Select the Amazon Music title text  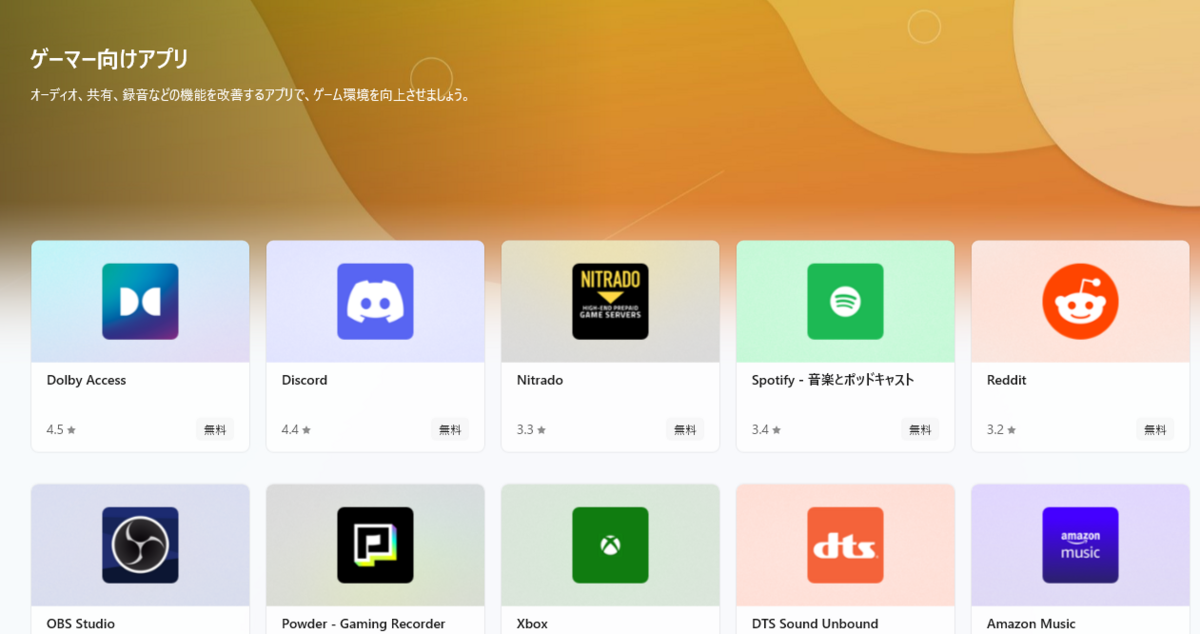tap(1031, 624)
